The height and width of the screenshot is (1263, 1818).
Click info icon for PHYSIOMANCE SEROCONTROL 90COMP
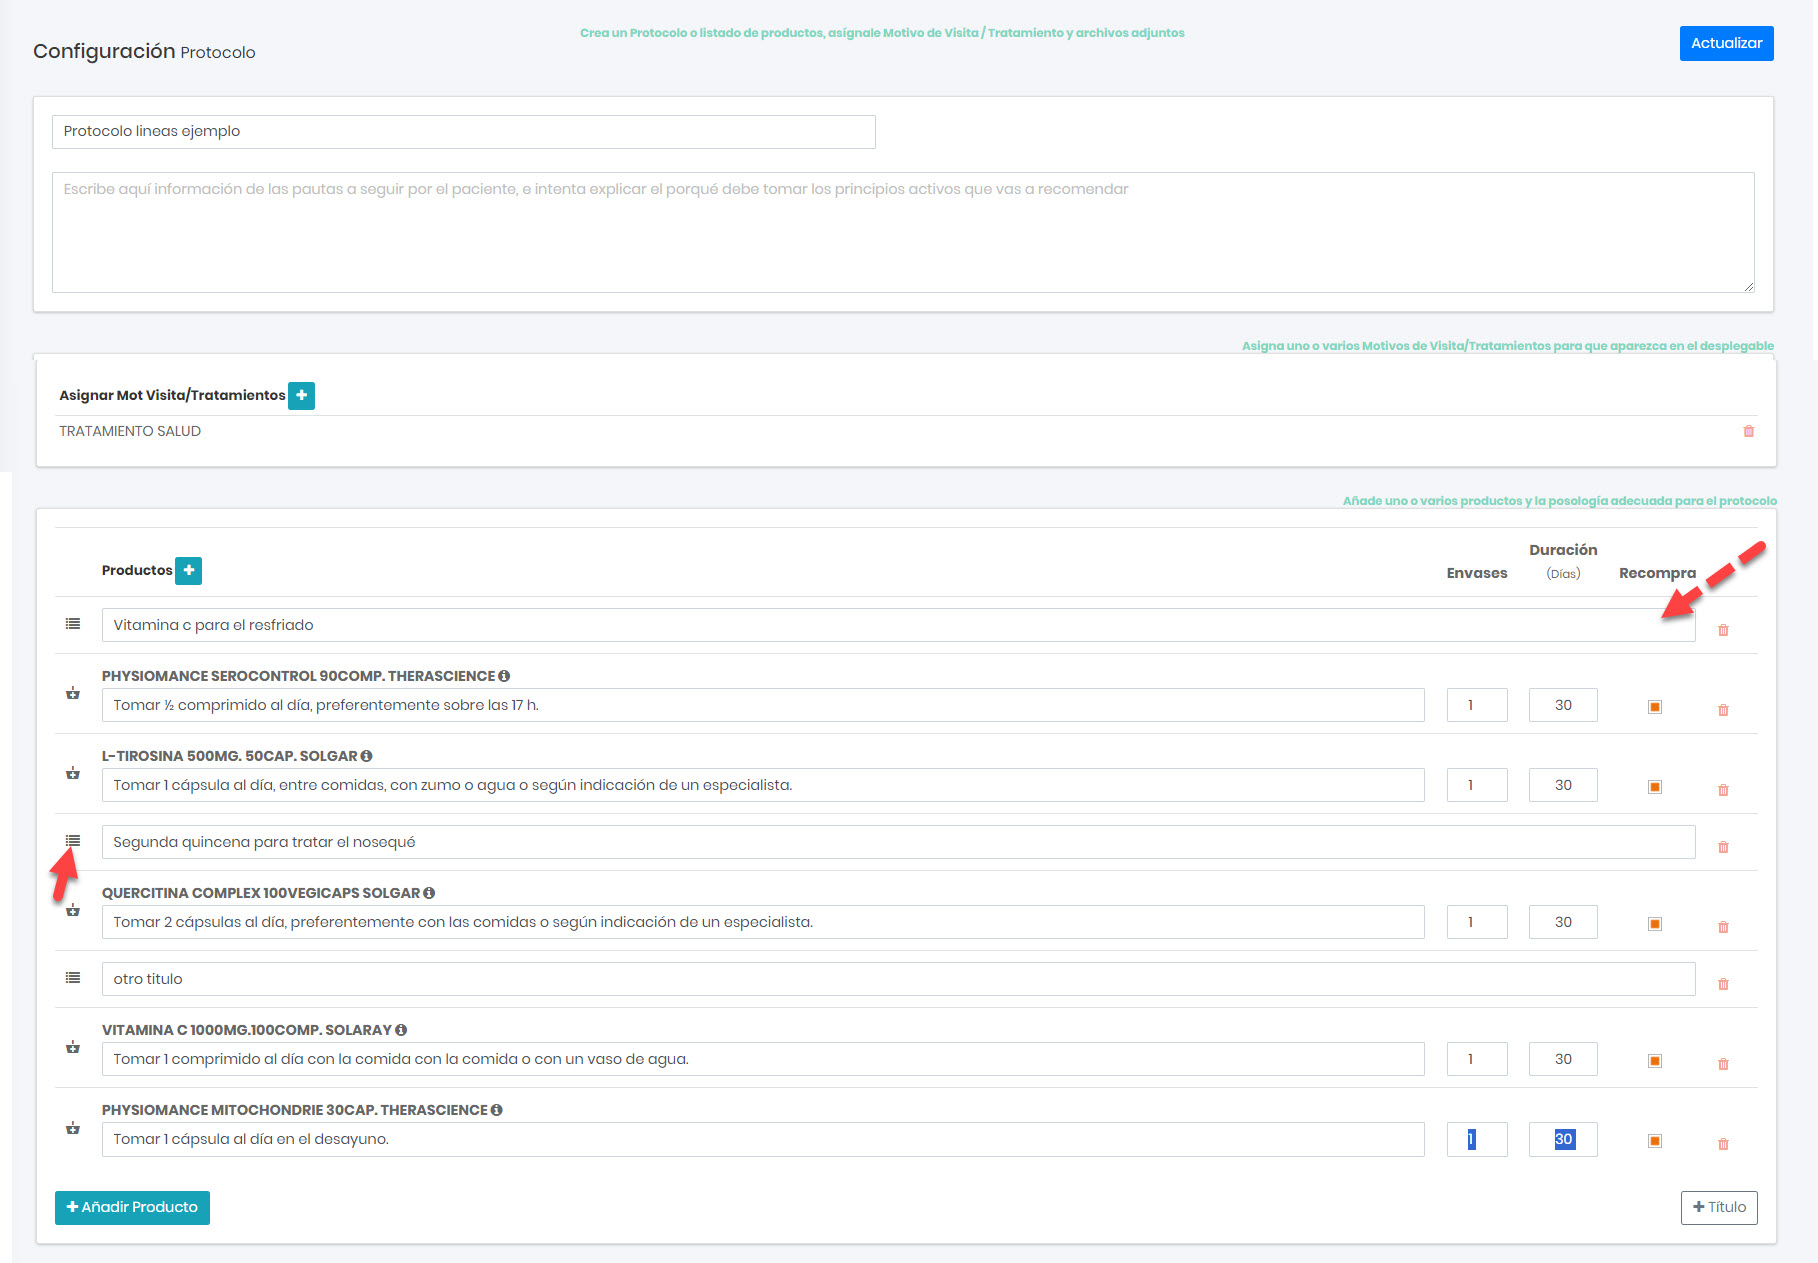(x=504, y=676)
